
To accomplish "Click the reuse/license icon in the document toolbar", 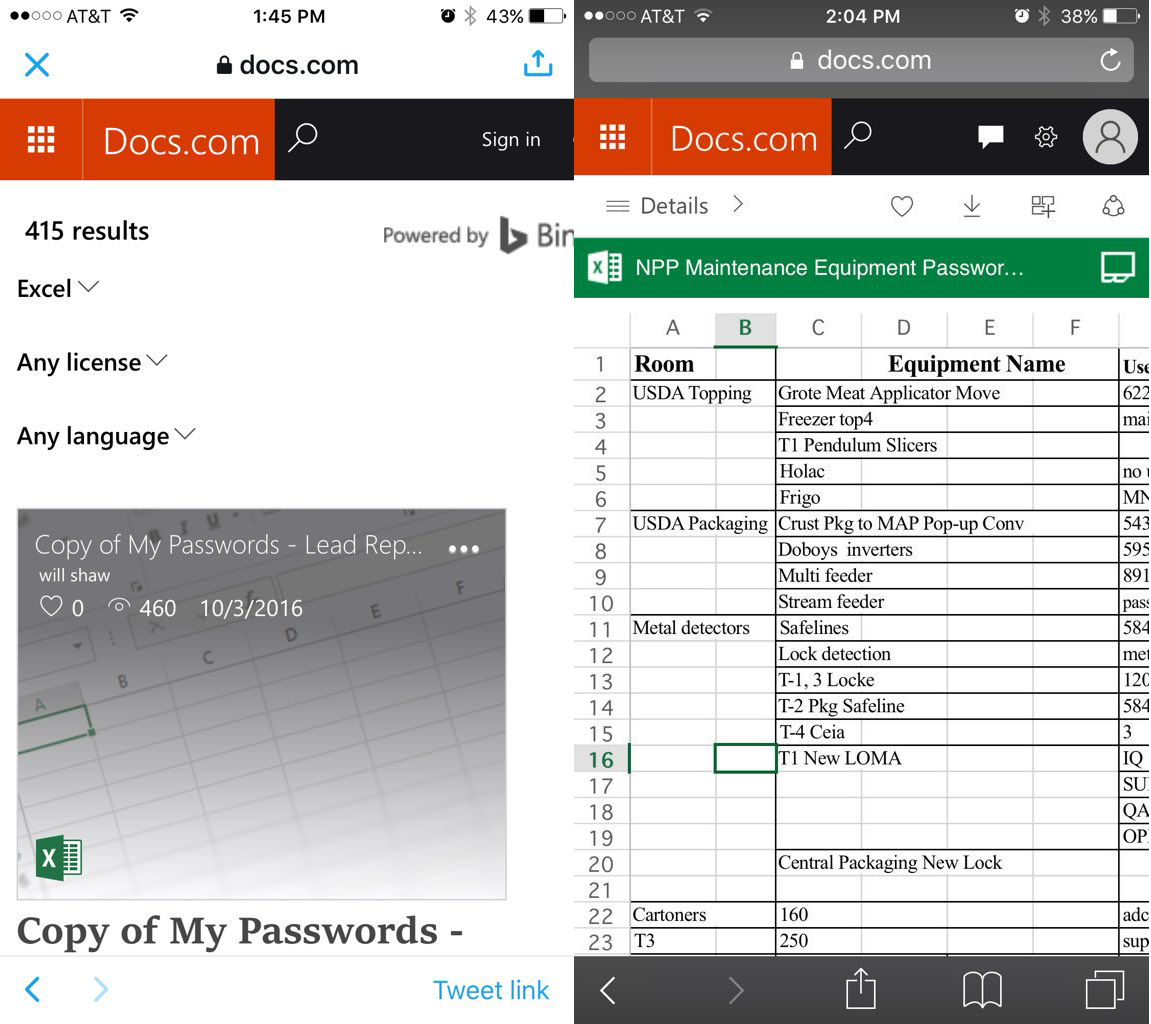I will [1113, 206].
